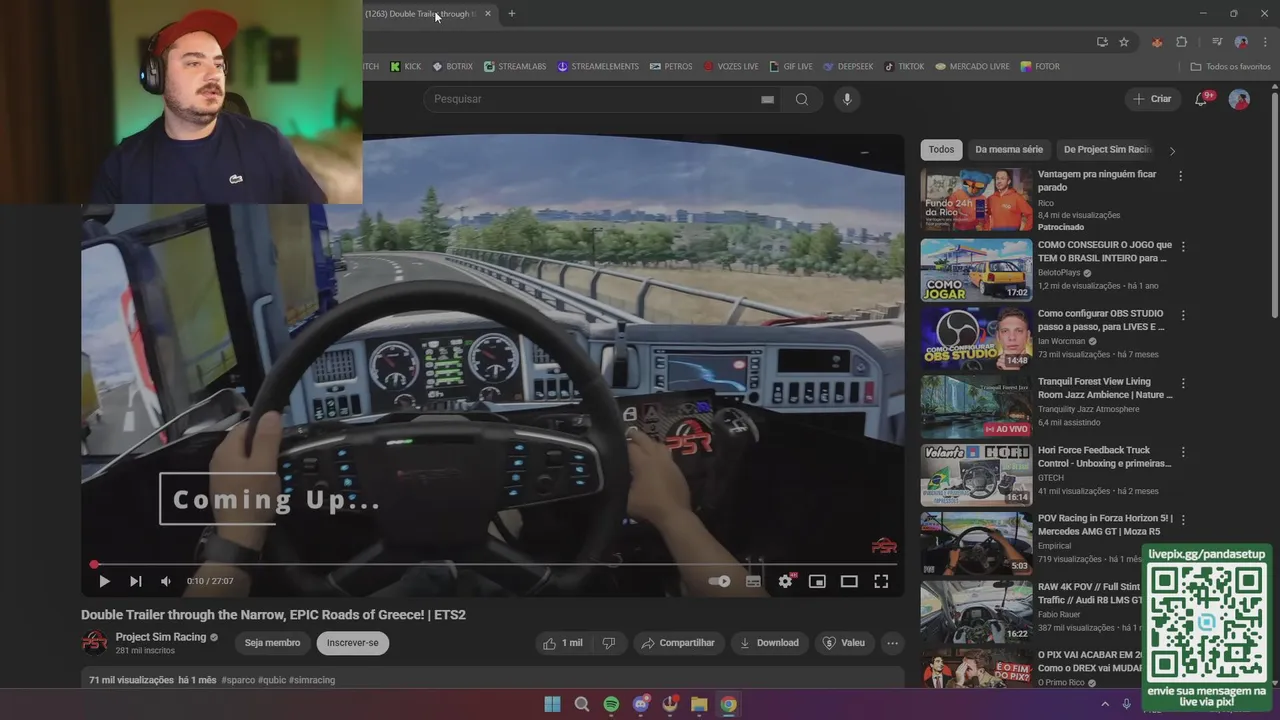Click the #sparco hashtag

pos(238,680)
